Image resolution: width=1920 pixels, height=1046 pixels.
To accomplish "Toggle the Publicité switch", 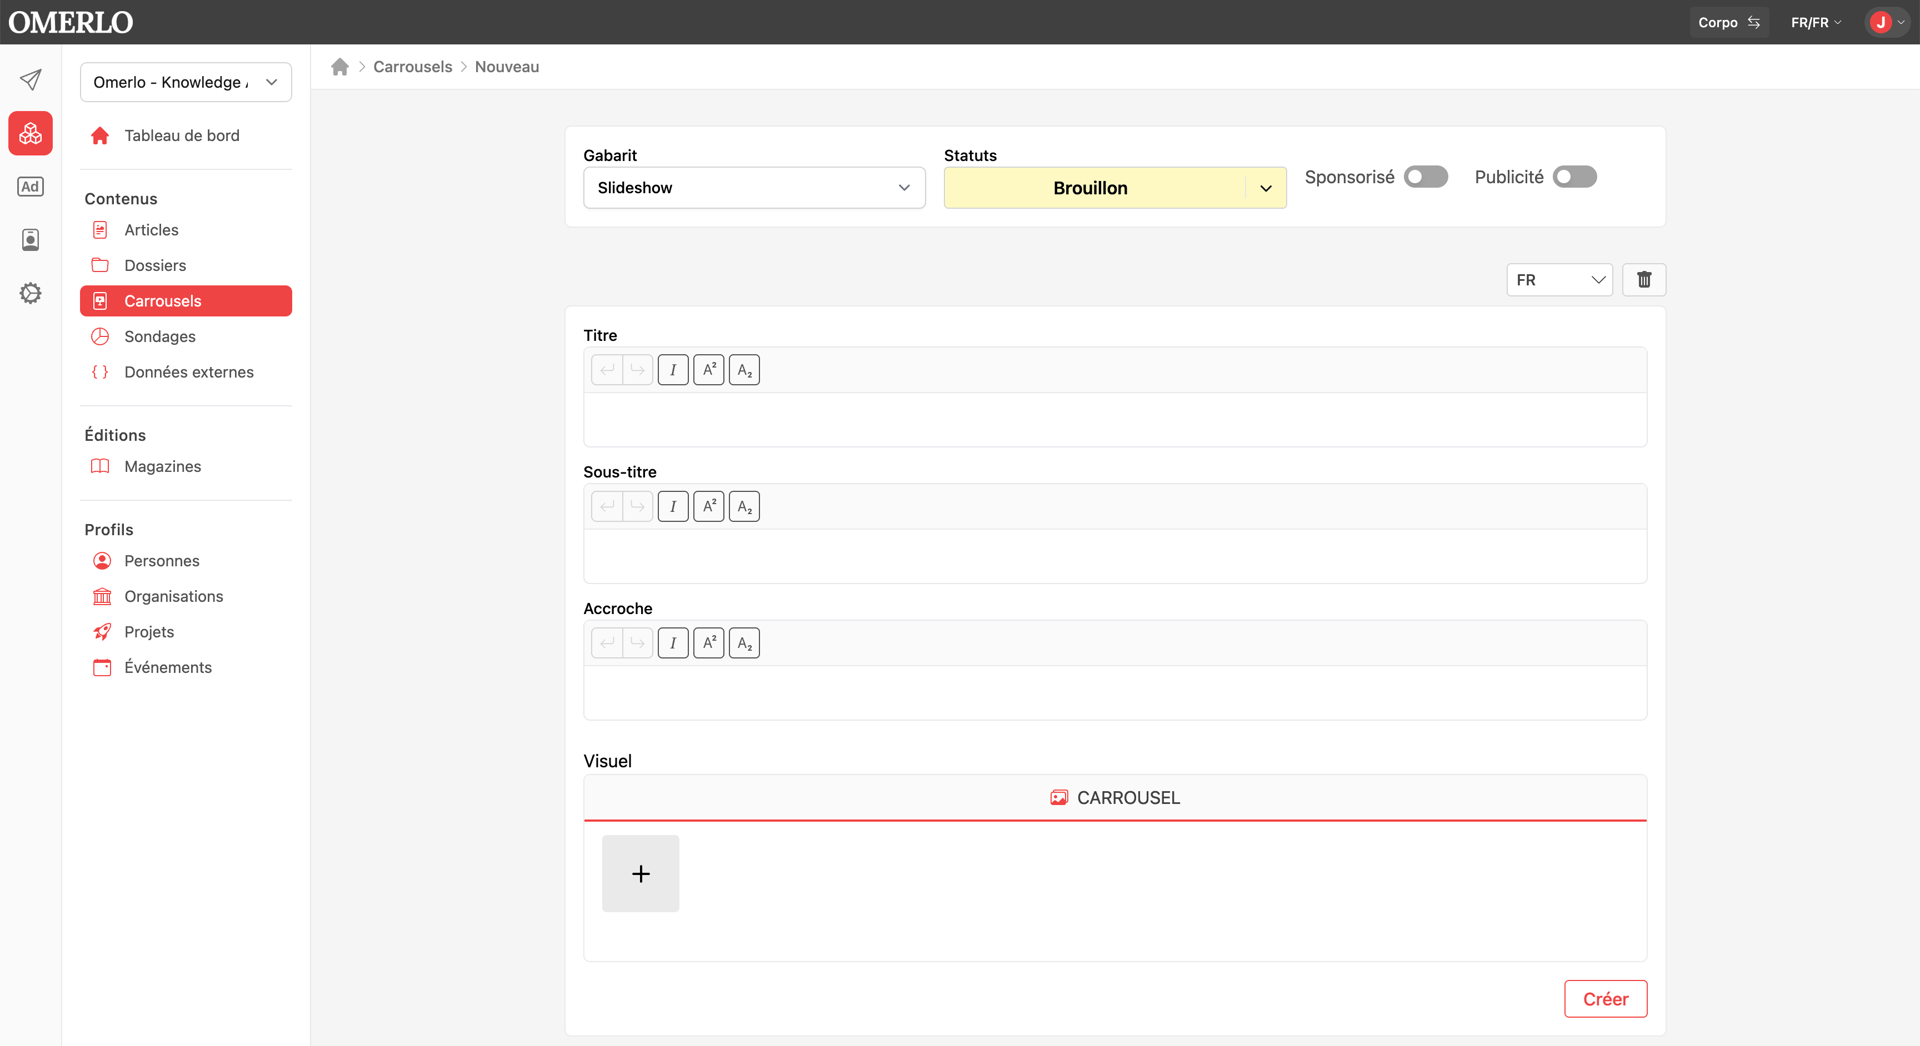I will pyautogui.click(x=1575, y=177).
